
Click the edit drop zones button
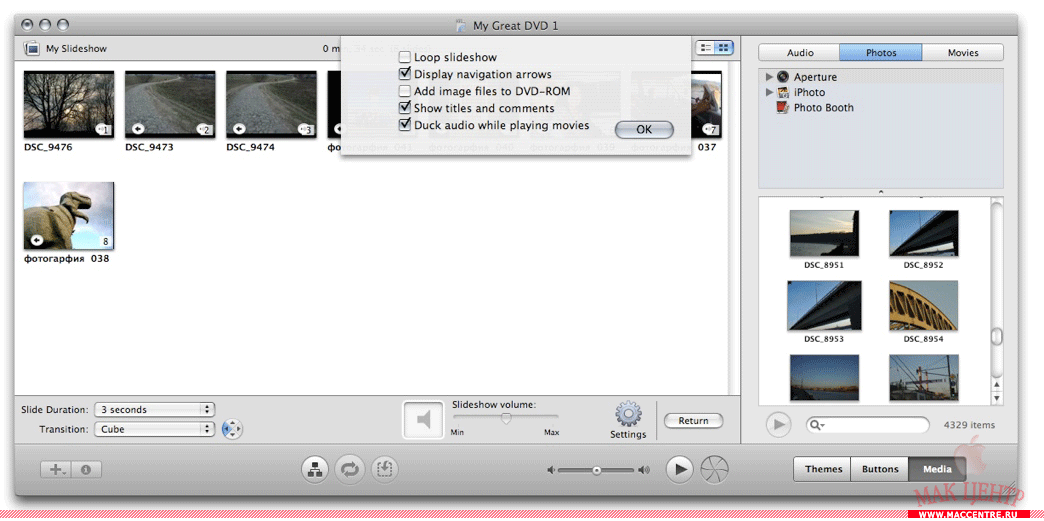coord(385,470)
